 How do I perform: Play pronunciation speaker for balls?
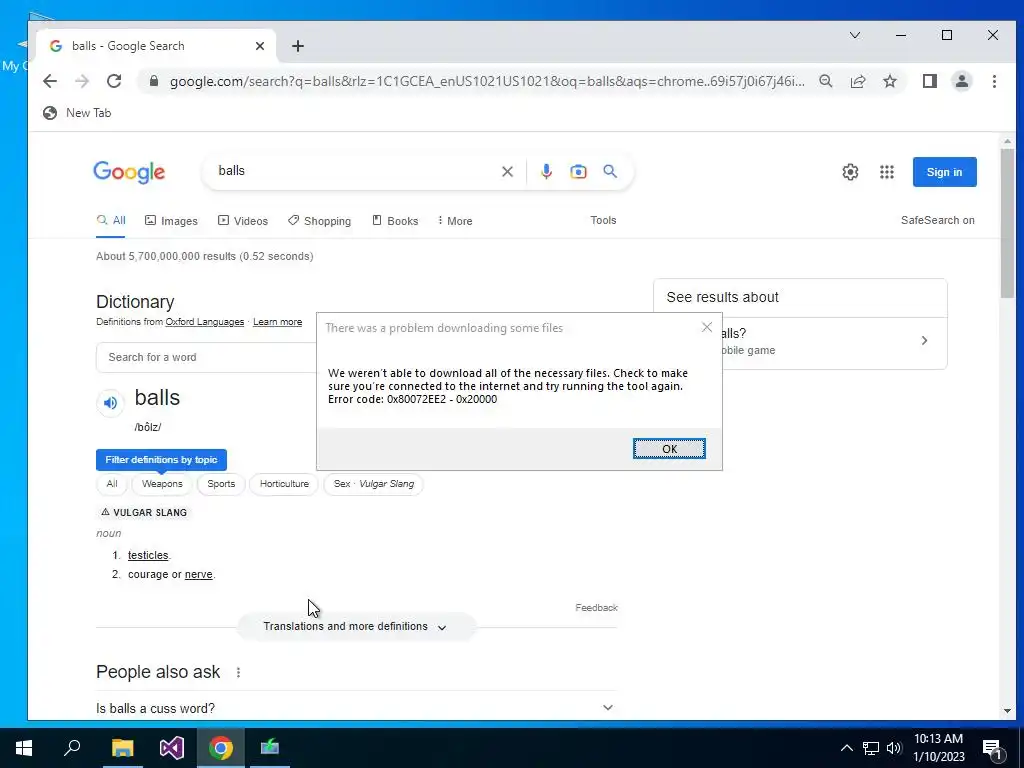[x=110, y=403]
